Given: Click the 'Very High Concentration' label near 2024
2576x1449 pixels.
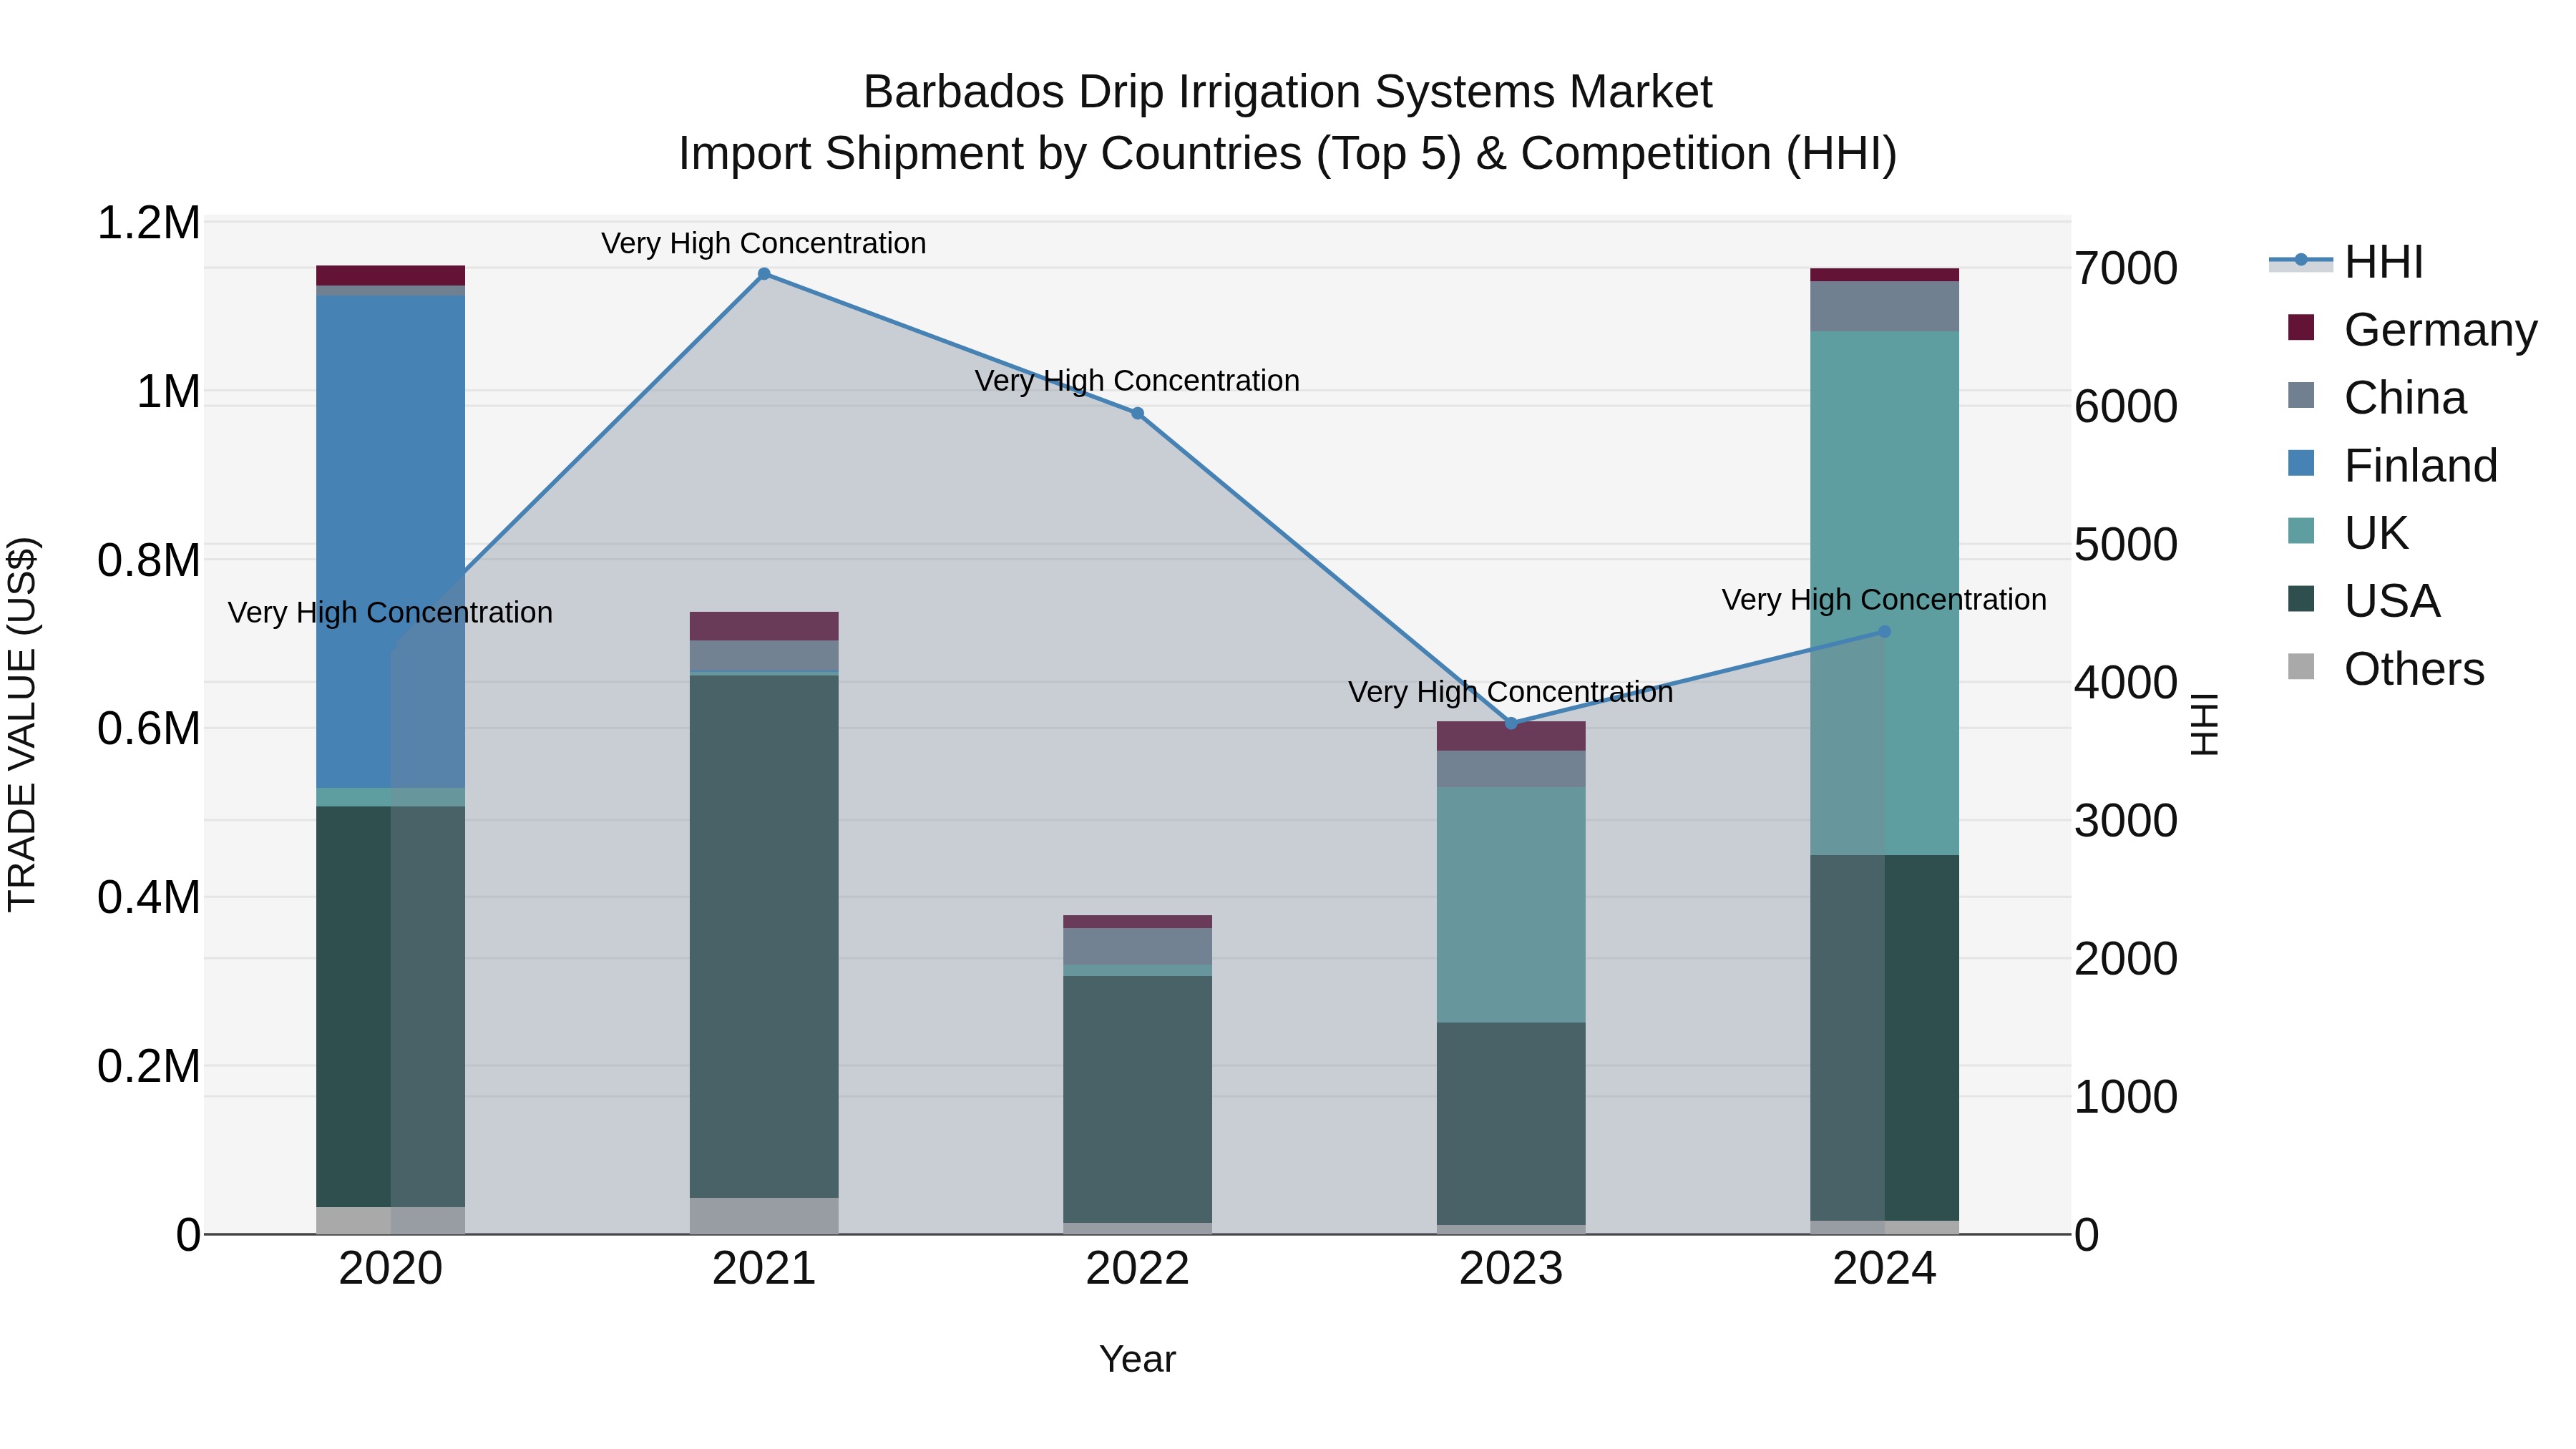Looking at the screenshot, I should click(1884, 600).
